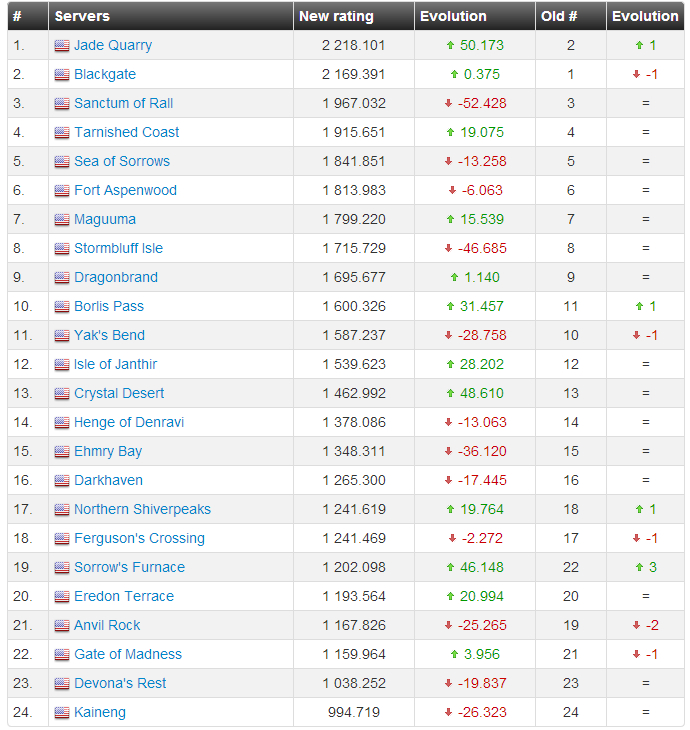Screen dimensions: 690x730
Task: Click the green rank arrow in Borlis Pass row
Action: coord(639,306)
